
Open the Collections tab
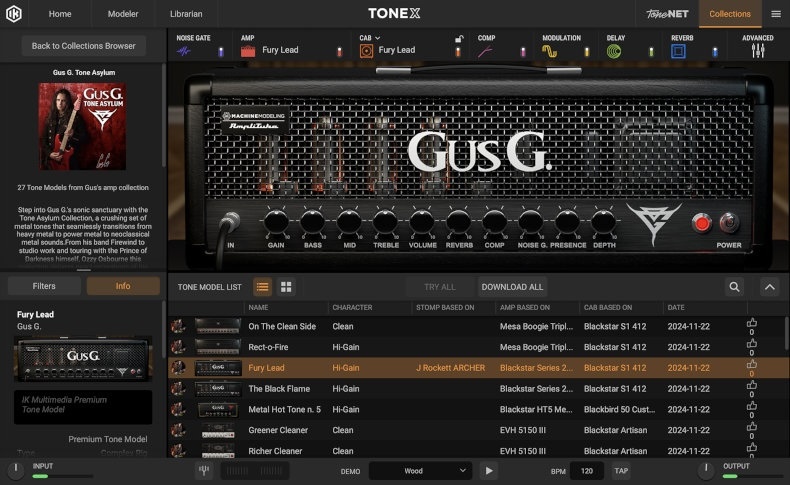coord(730,14)
